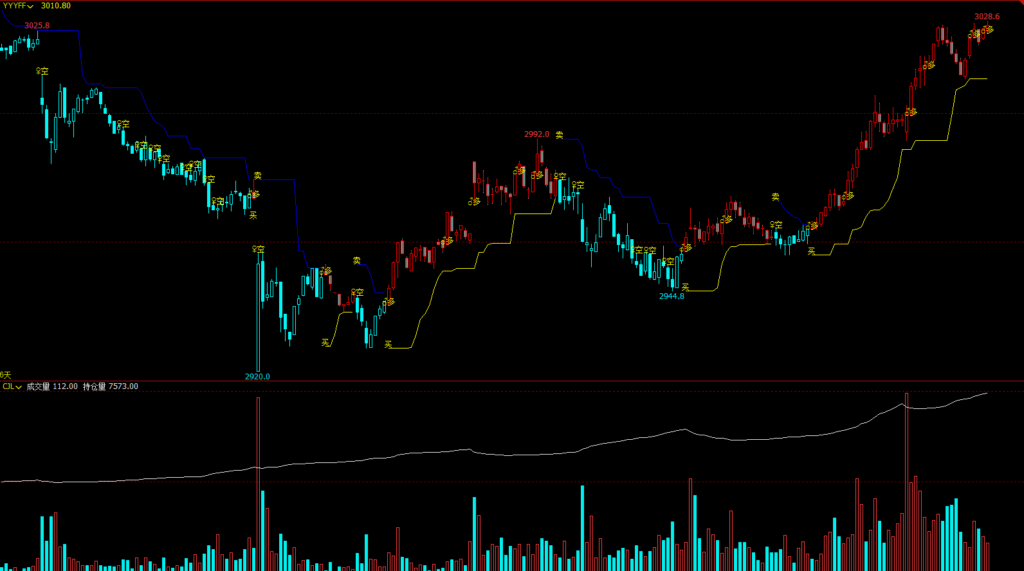Click the 2944.8 trough price label

(x=671, y=296)
